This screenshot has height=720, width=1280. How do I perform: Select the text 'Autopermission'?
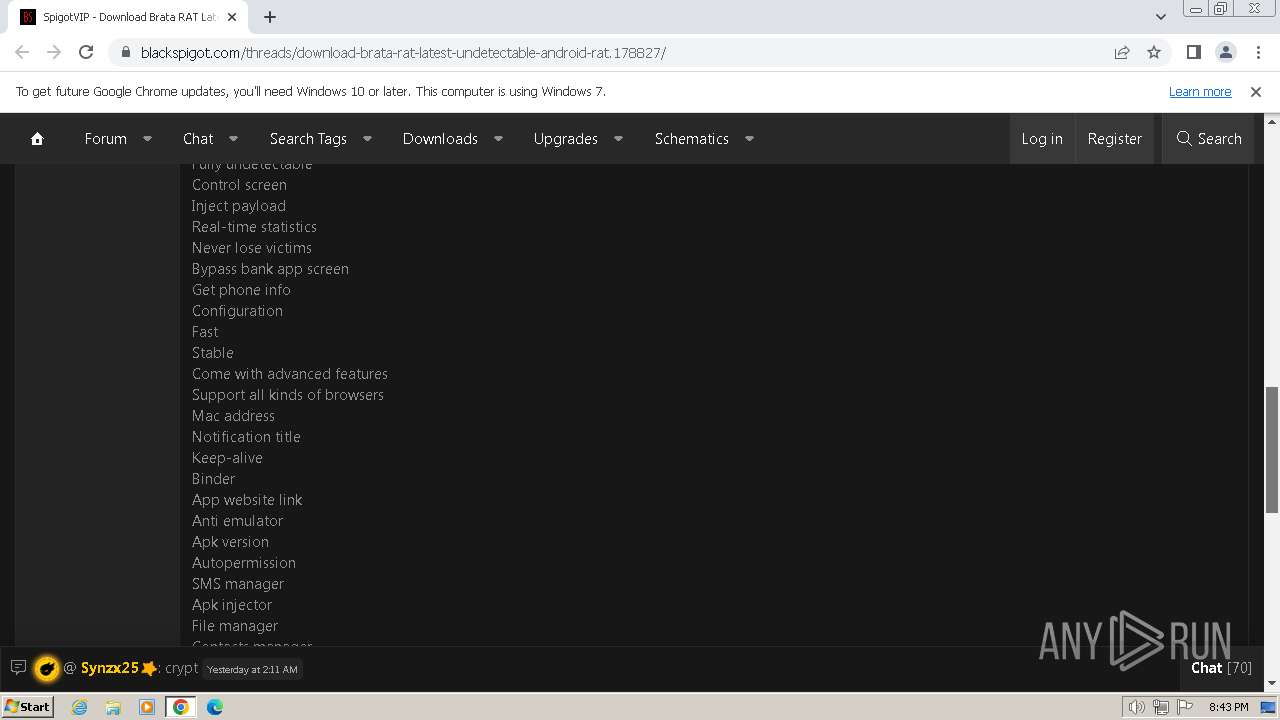coord(244,563)
